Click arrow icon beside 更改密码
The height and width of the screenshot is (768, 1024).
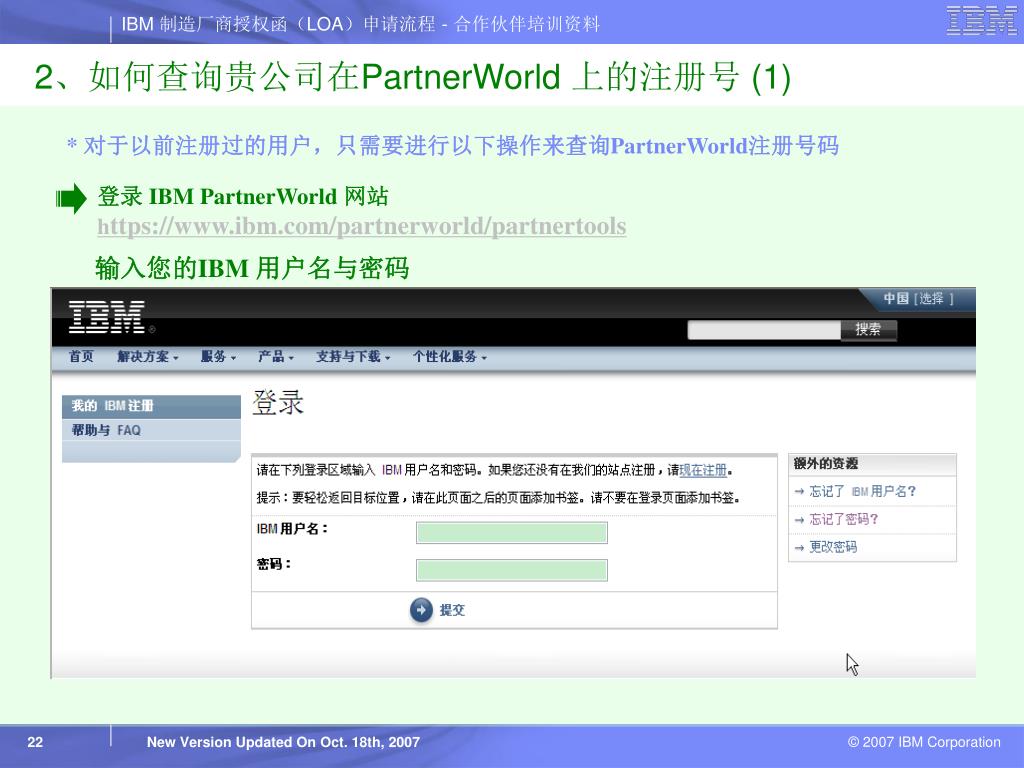pos(799,548)
